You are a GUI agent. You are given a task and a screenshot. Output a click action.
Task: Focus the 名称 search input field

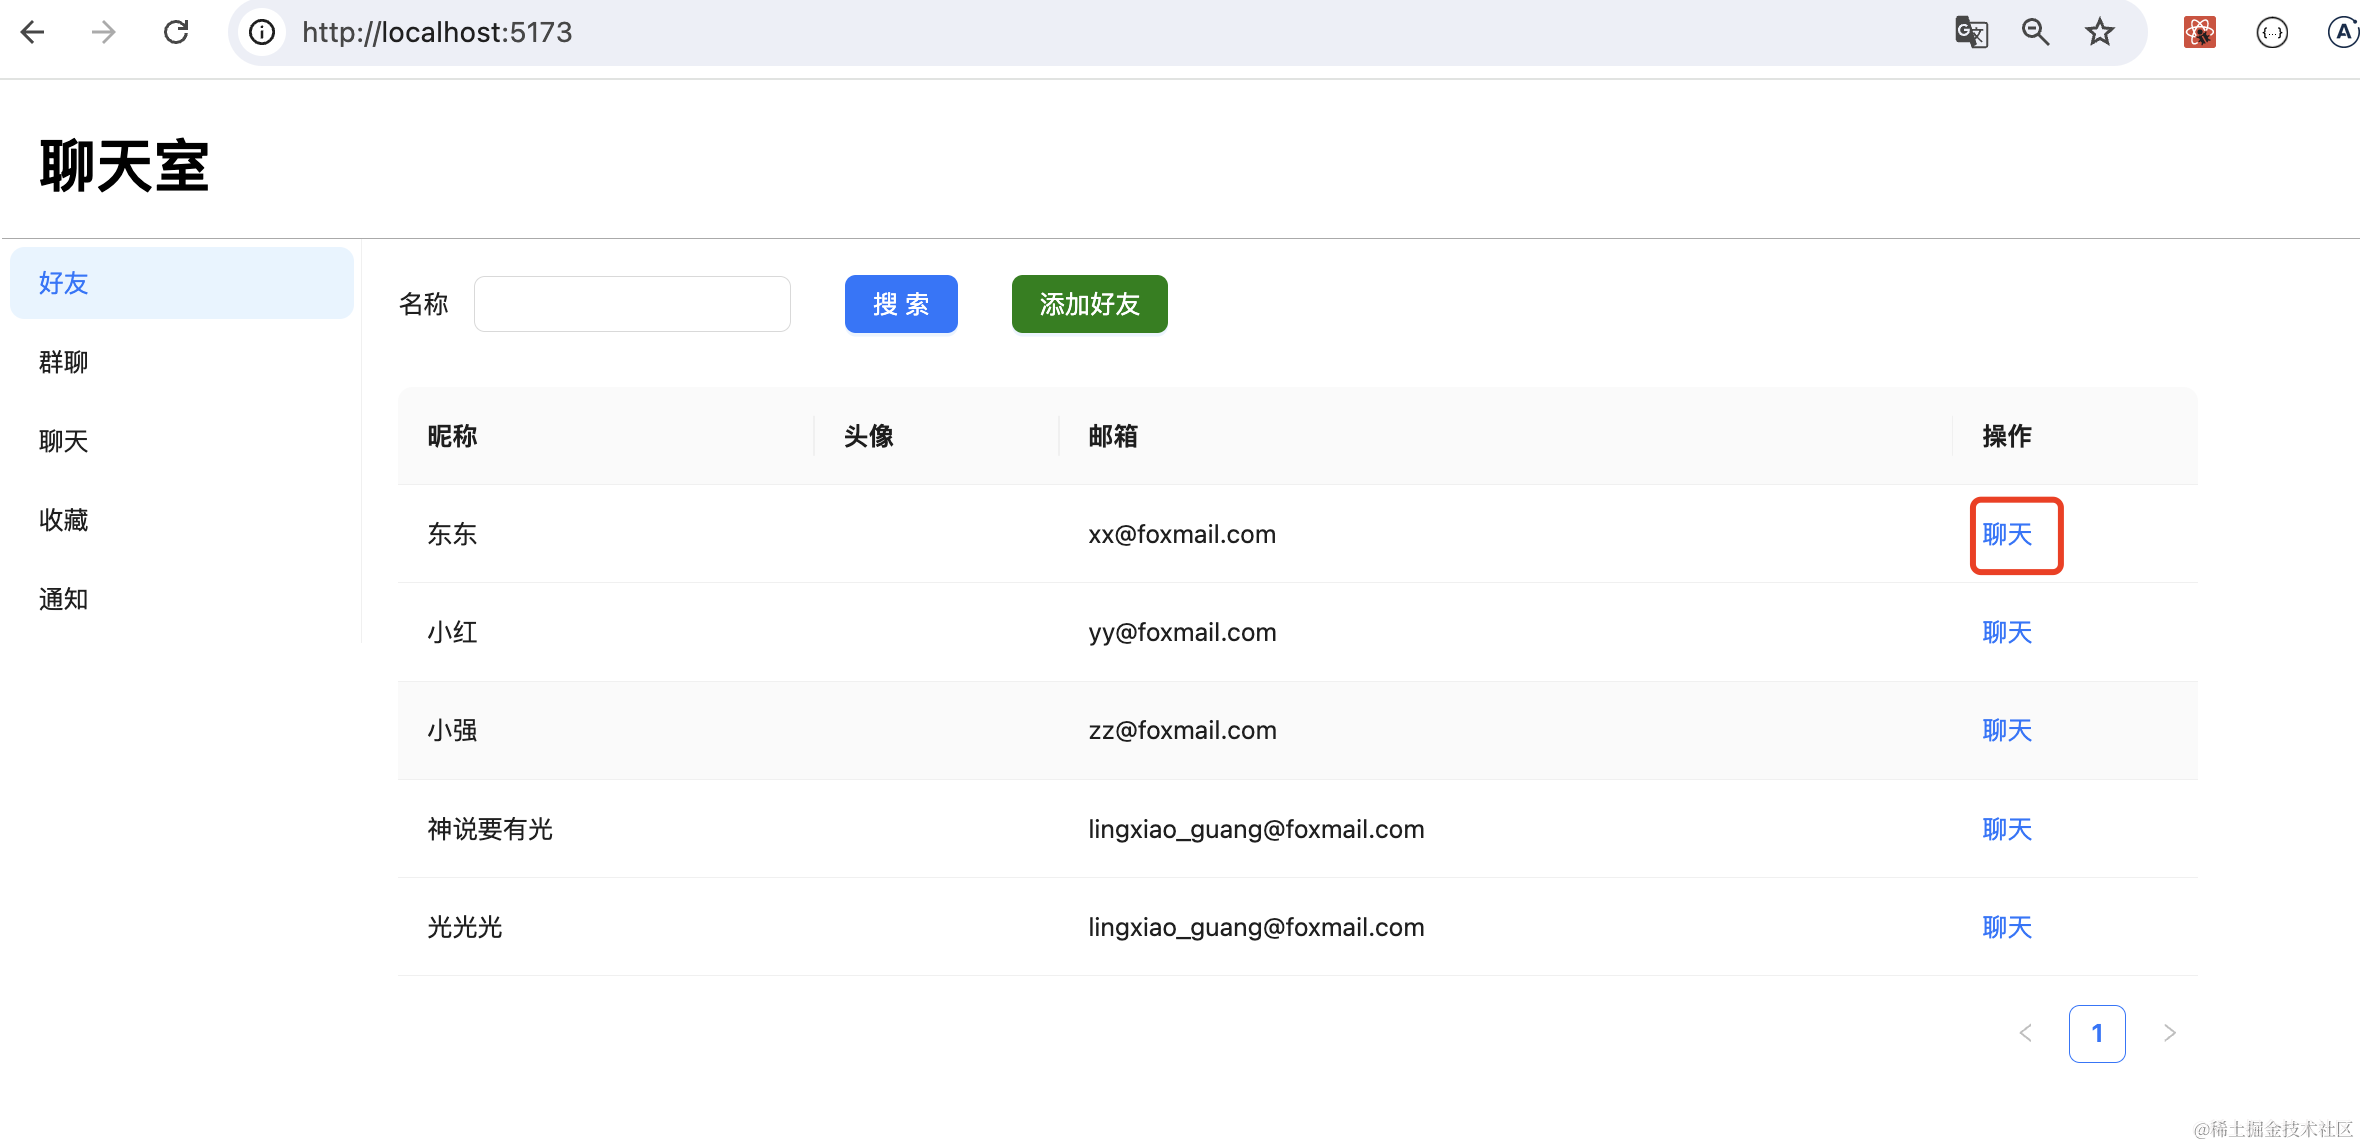pyautogui.click(x=632, y=304)
